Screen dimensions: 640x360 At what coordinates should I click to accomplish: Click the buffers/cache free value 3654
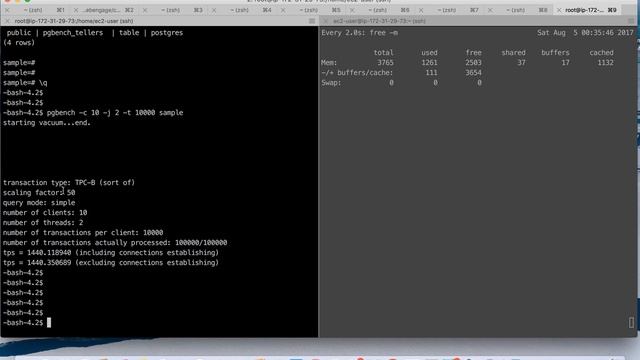[473, 73]
